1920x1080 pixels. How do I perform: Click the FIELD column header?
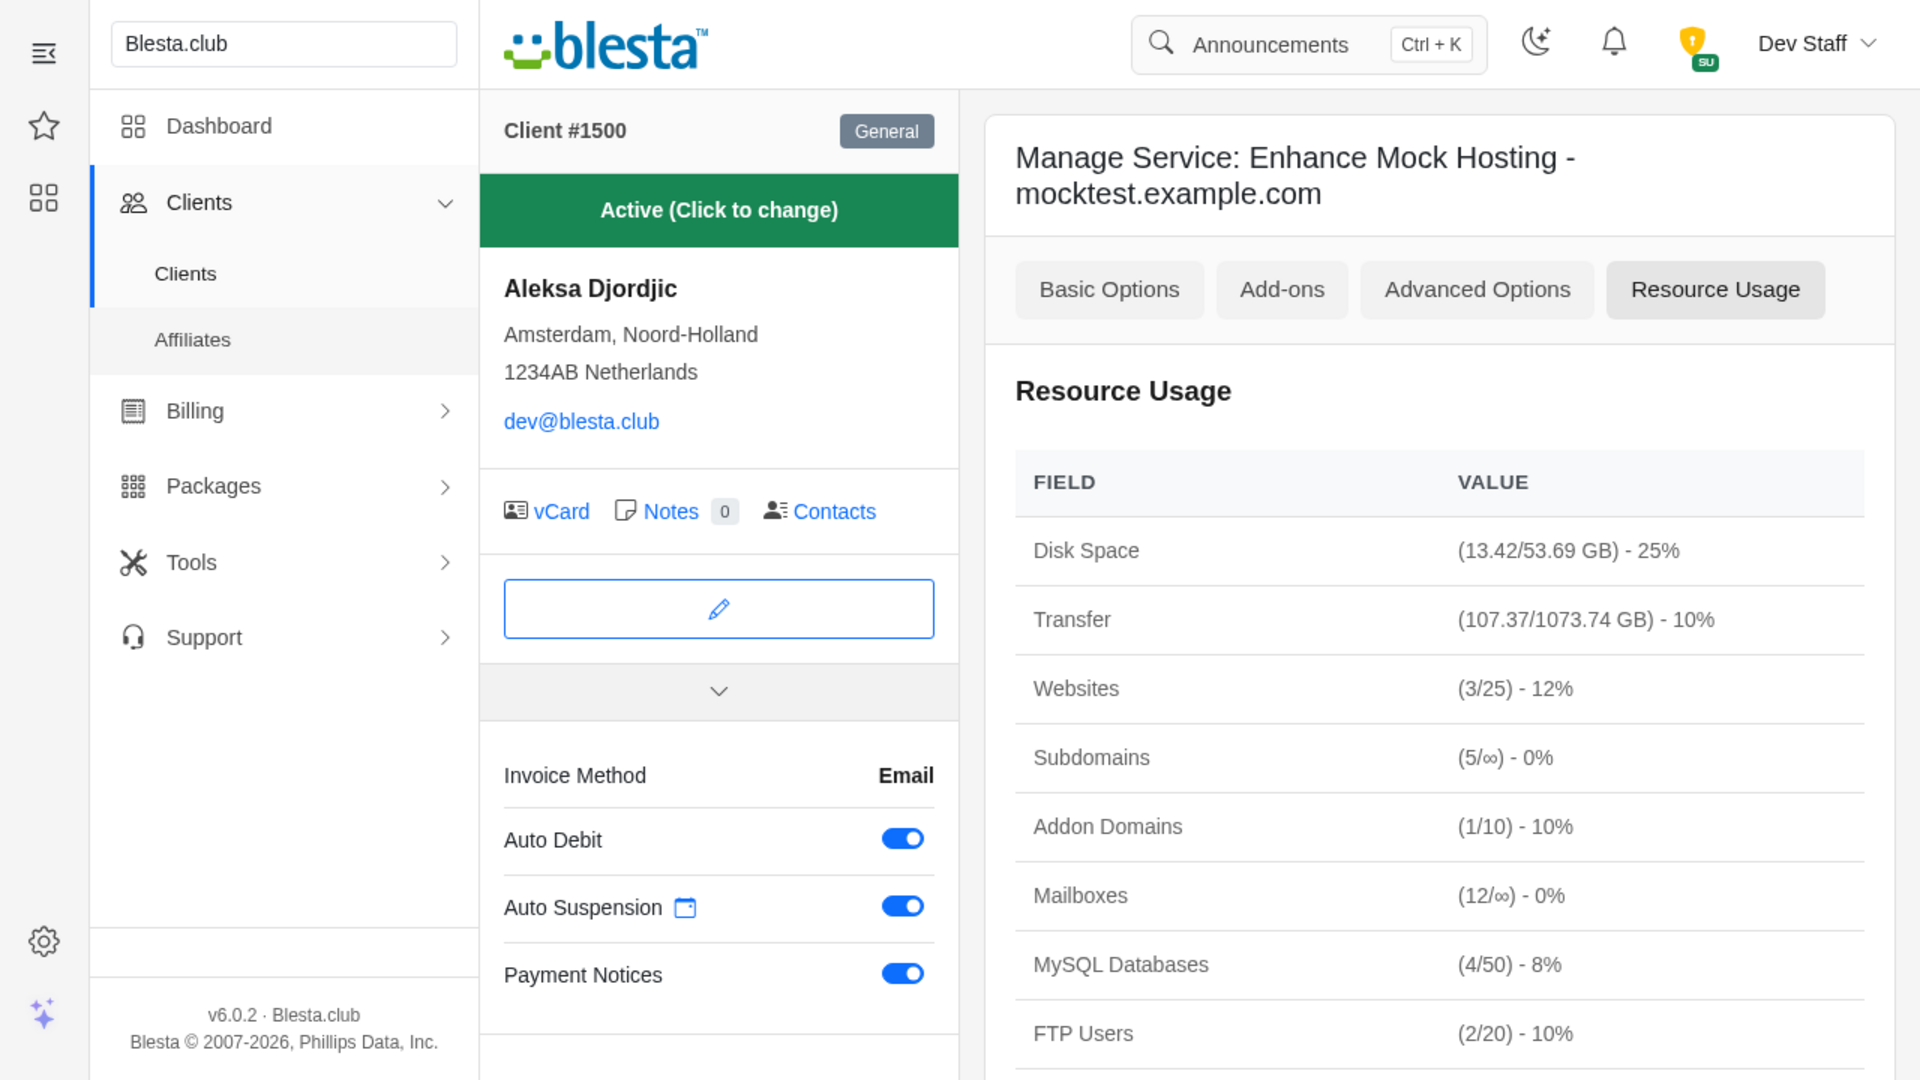tap(1064, 483)
